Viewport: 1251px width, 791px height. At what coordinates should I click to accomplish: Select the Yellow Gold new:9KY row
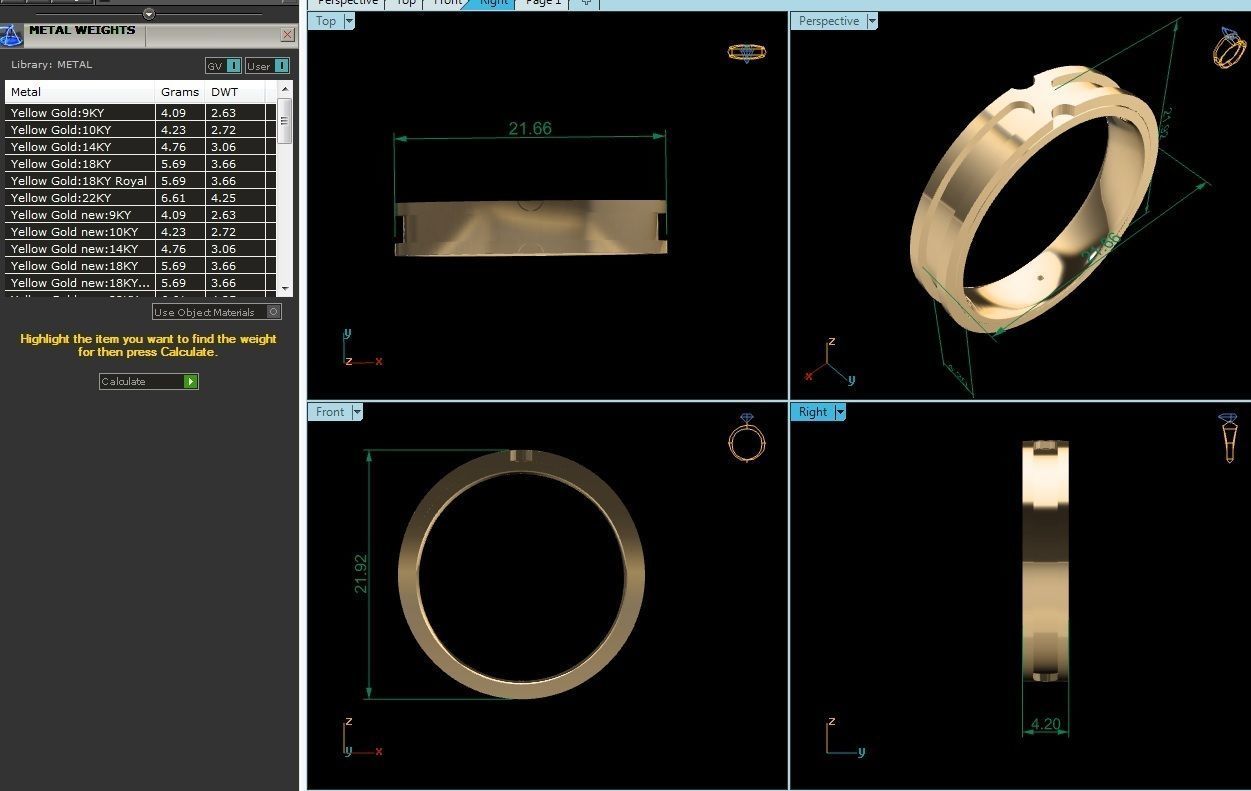(x=140, y=215)
